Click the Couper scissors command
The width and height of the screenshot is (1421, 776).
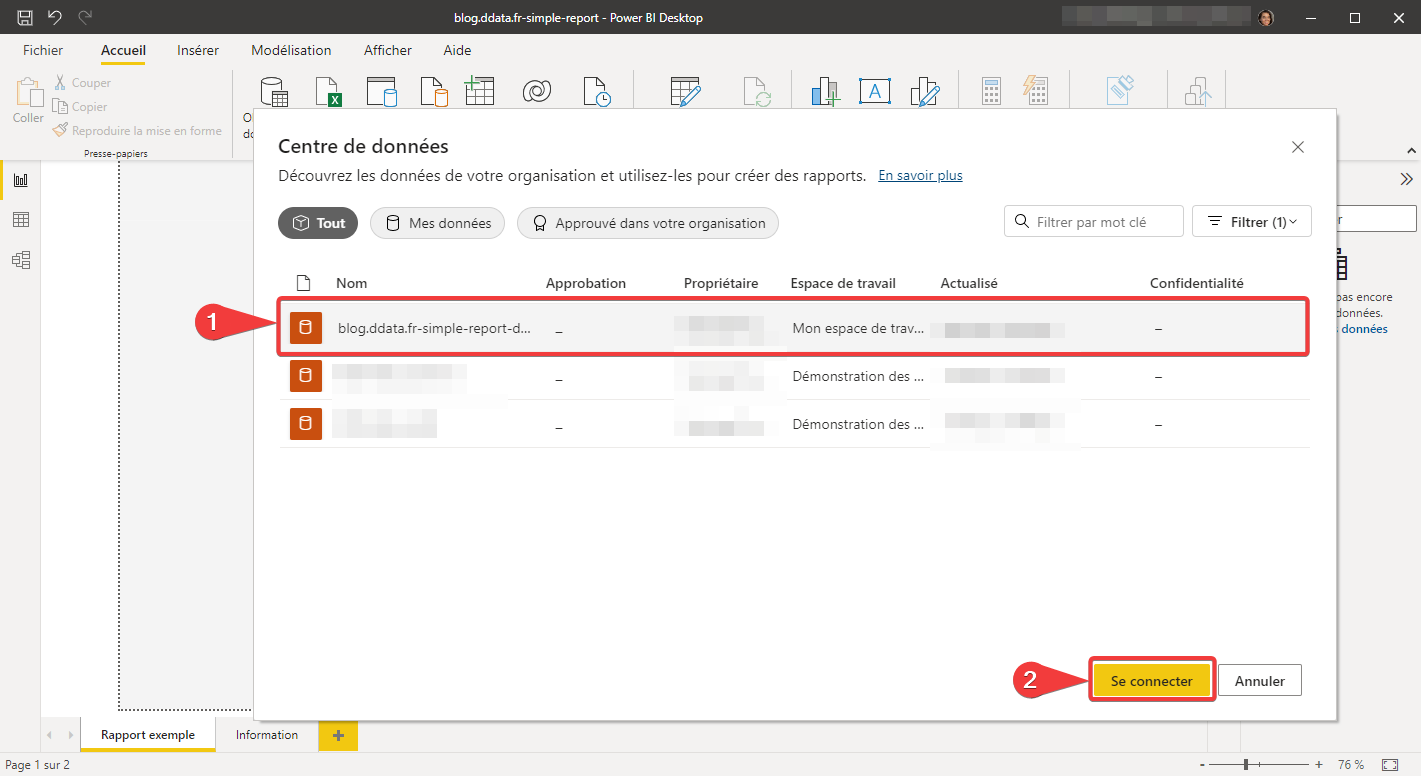click(82, 83)
